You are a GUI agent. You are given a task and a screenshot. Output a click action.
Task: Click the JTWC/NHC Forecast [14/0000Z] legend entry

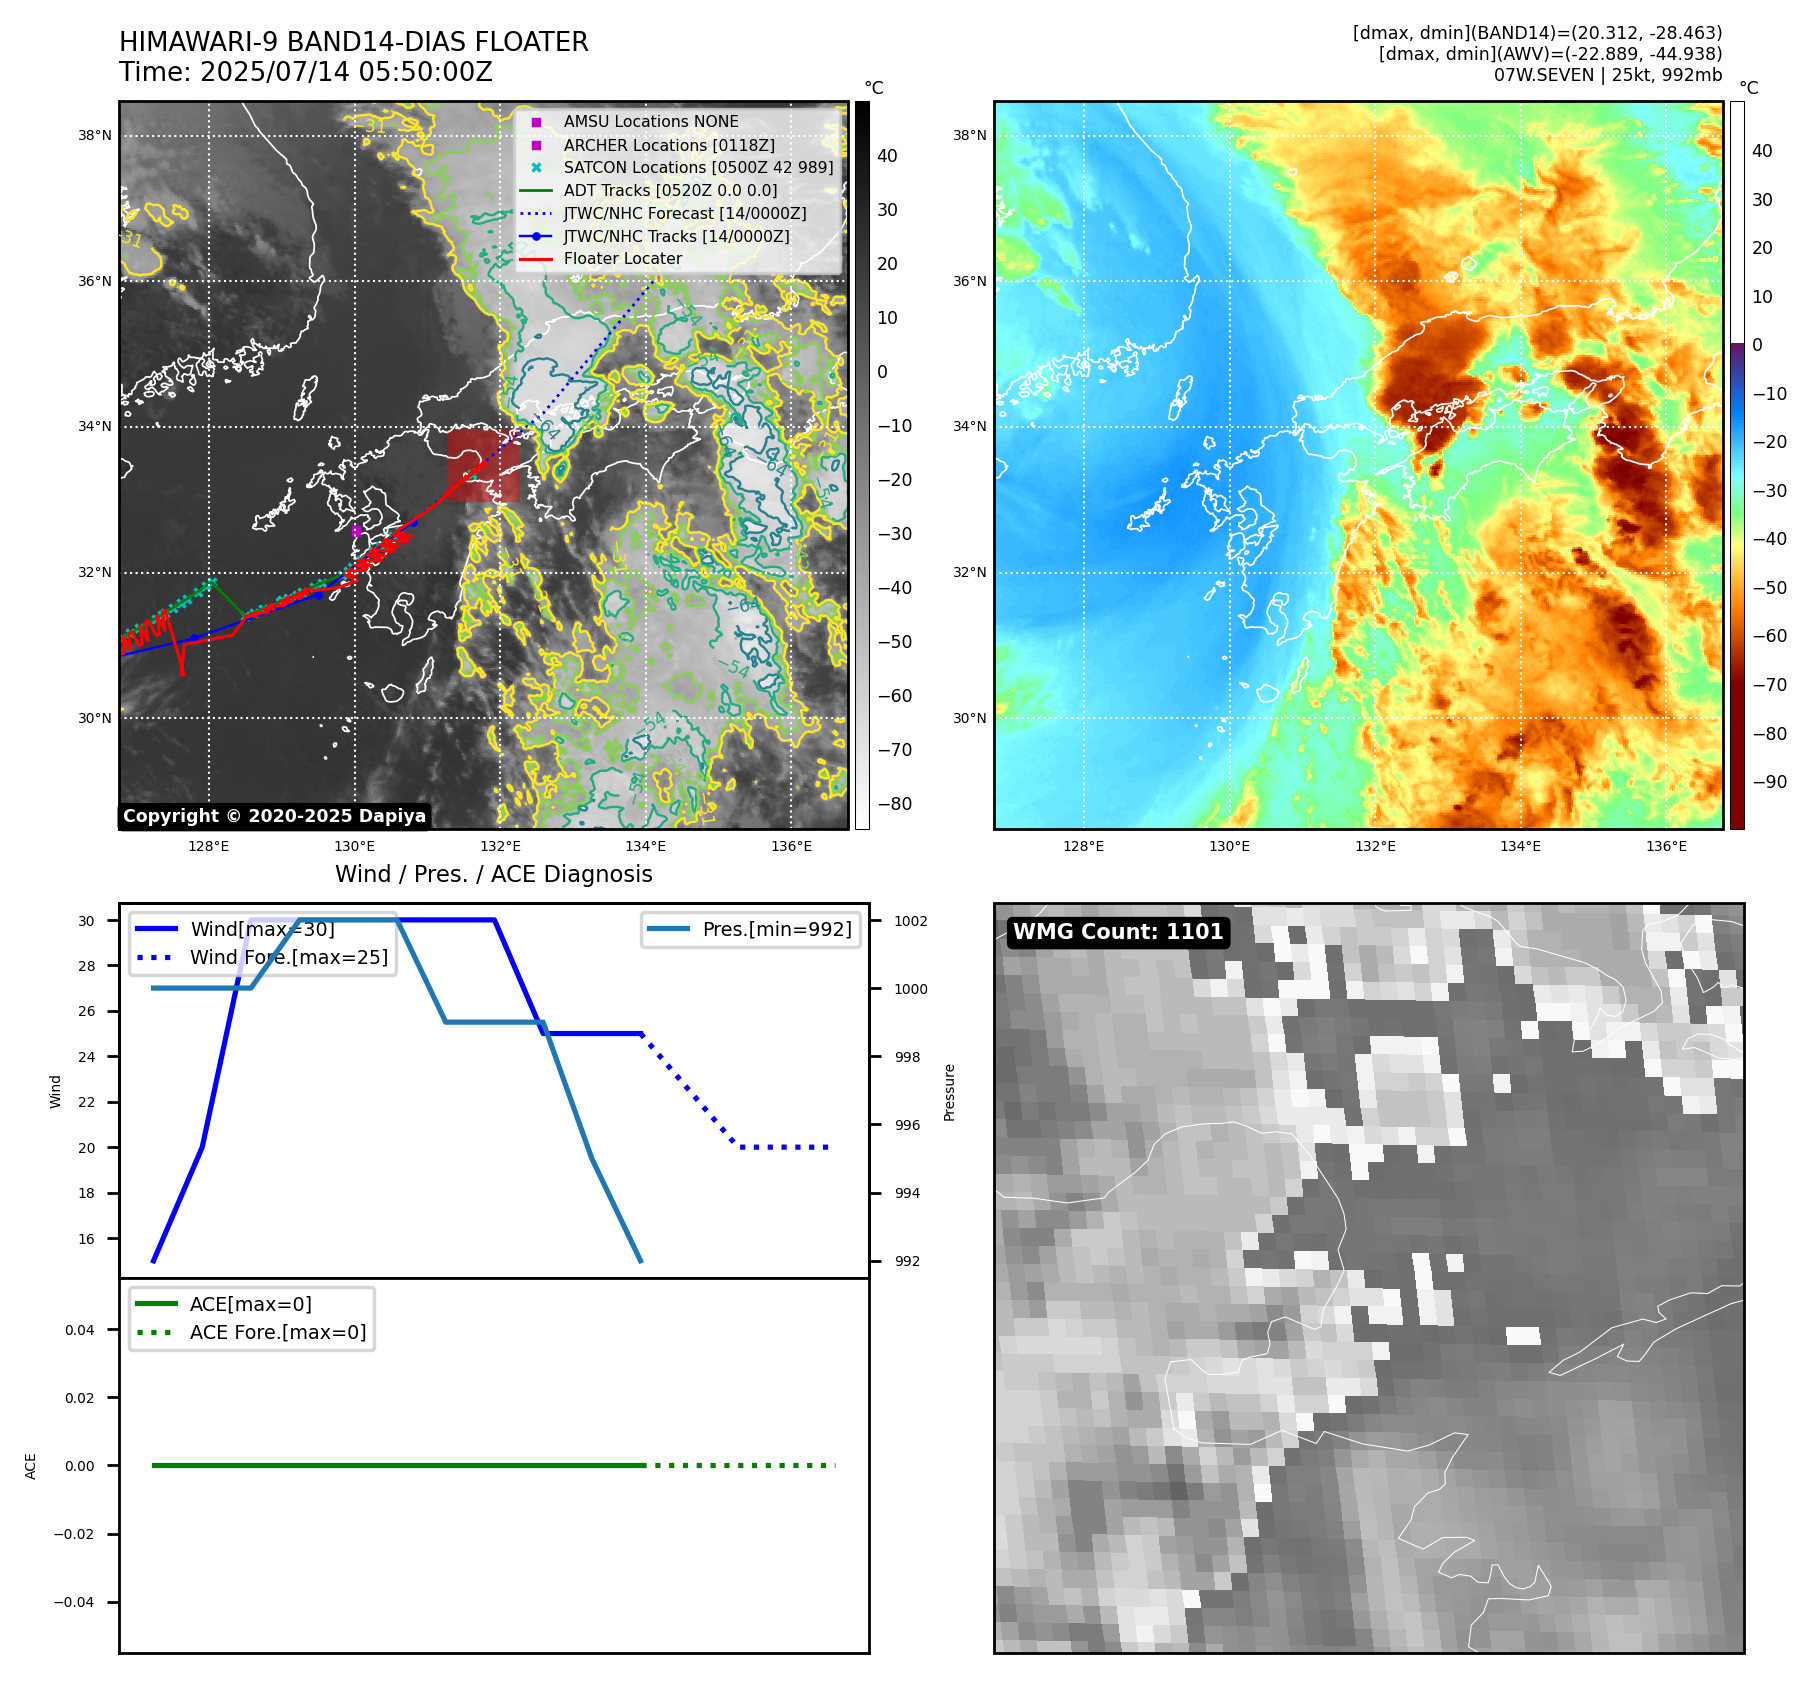pos(663,213)
